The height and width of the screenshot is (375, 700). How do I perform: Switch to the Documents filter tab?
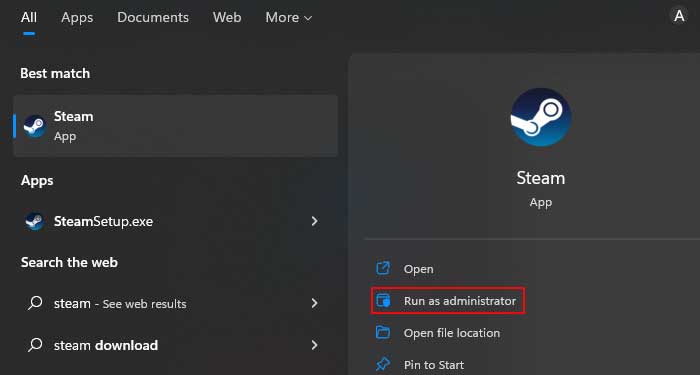point(153,17)
